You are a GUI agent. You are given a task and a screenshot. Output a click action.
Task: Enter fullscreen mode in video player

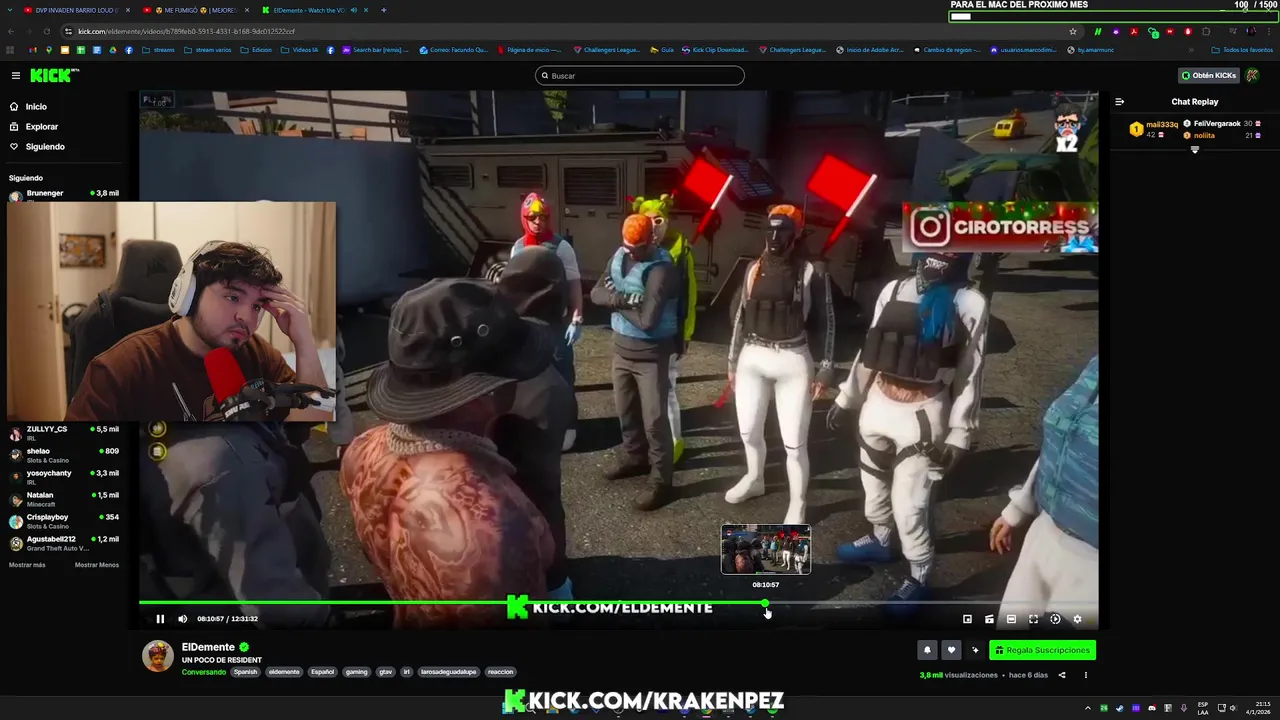pos(1033,619)
